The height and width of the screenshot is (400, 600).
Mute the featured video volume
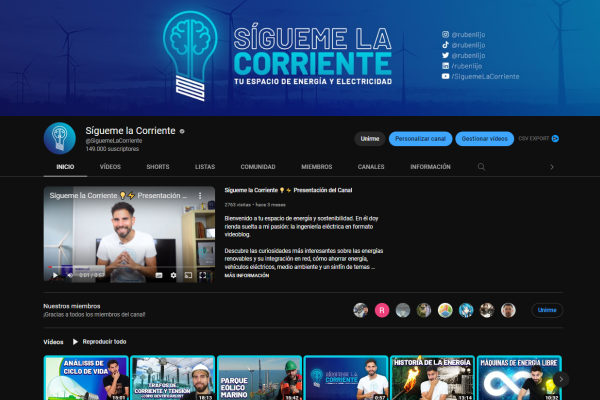click(x=70, y=275)
